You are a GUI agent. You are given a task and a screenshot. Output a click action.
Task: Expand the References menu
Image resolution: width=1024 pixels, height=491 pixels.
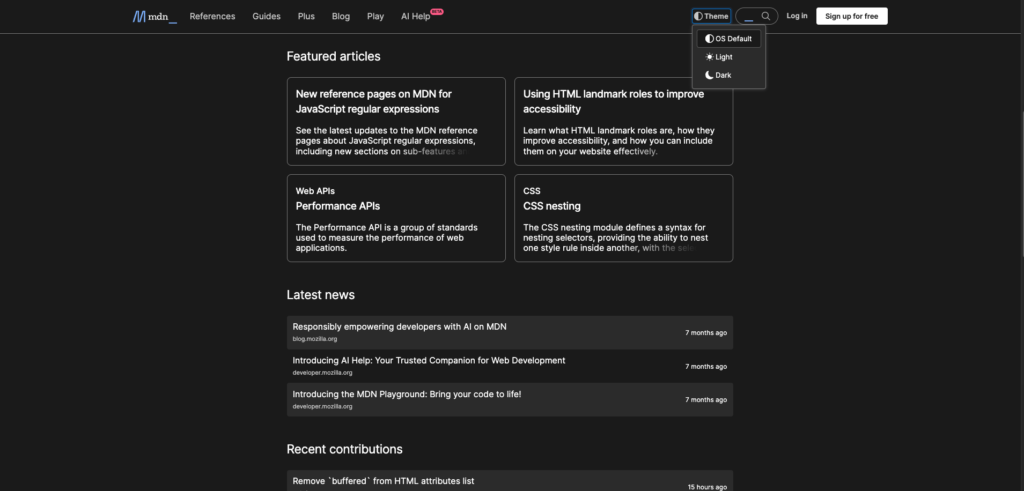pyautogui.click(x=212, y=16)
